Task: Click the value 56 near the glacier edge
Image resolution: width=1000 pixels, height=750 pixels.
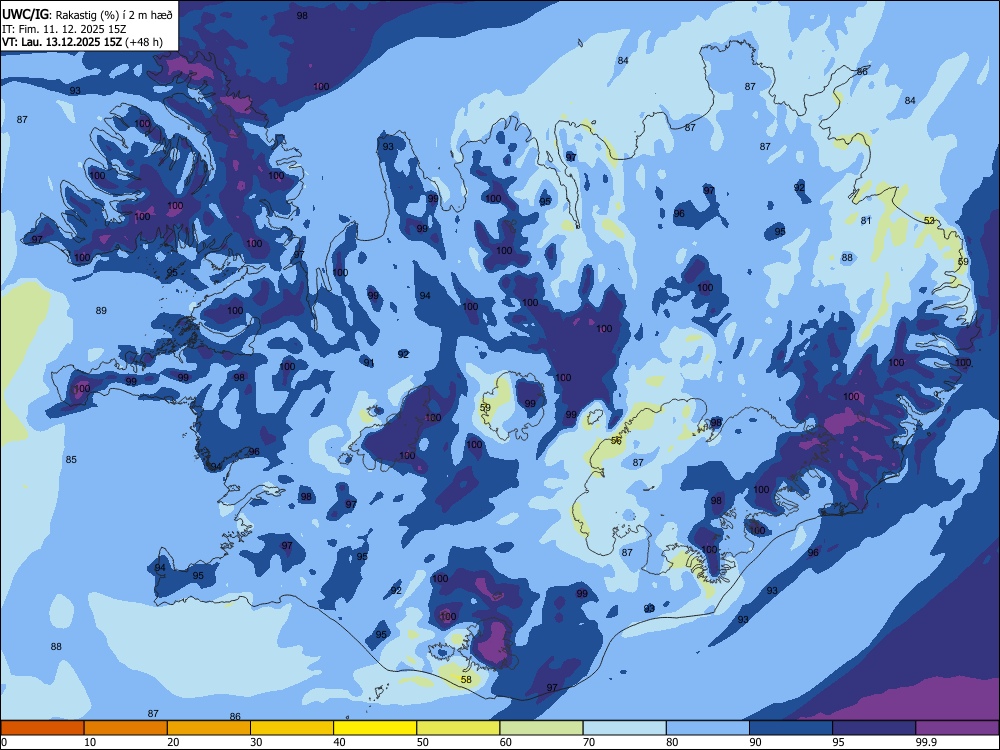Action: [x=616, y=441]
